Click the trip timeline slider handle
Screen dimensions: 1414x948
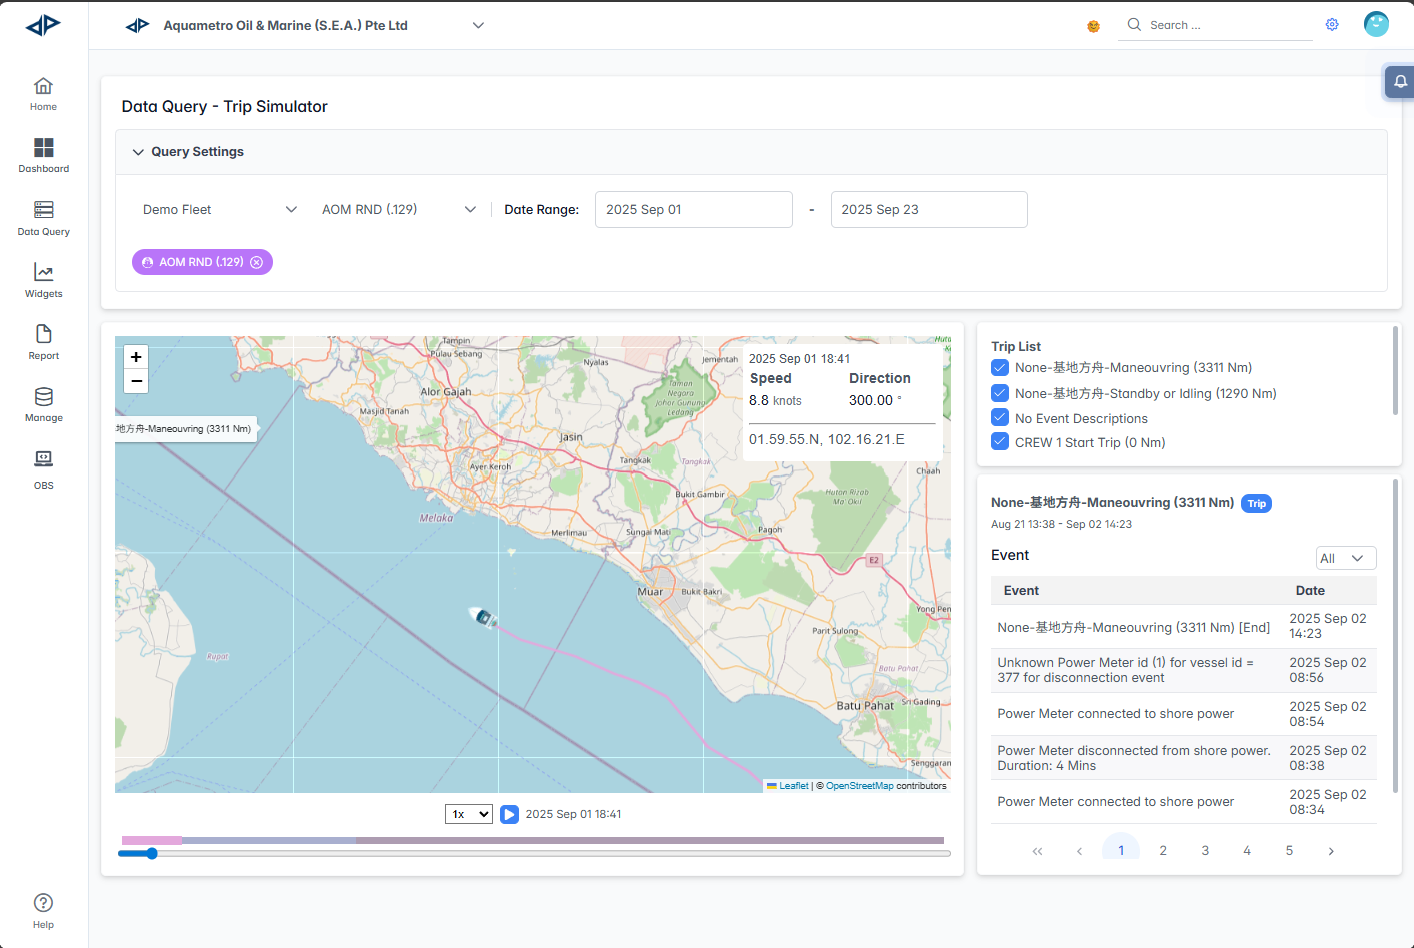pos(152,853)
